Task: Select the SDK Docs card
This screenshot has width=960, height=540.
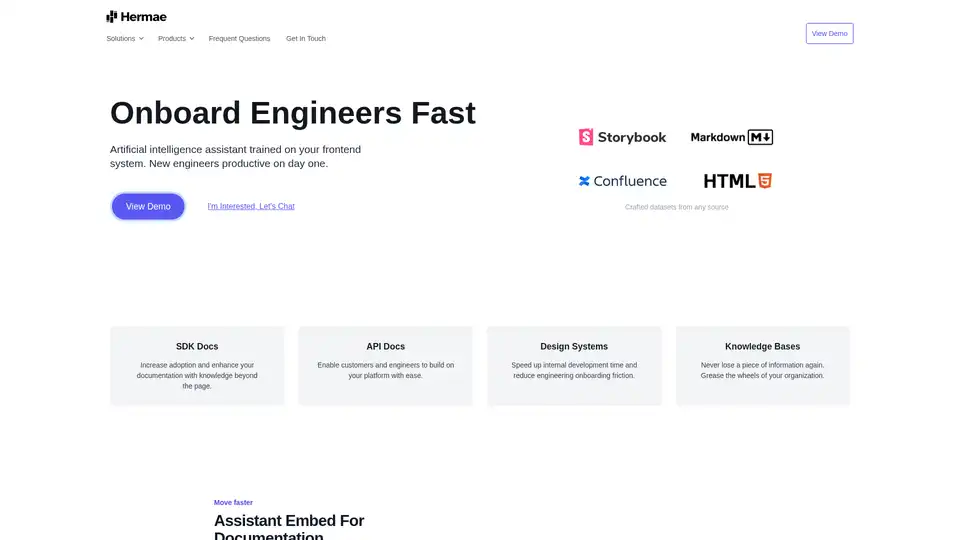Action: pos(197,365)
